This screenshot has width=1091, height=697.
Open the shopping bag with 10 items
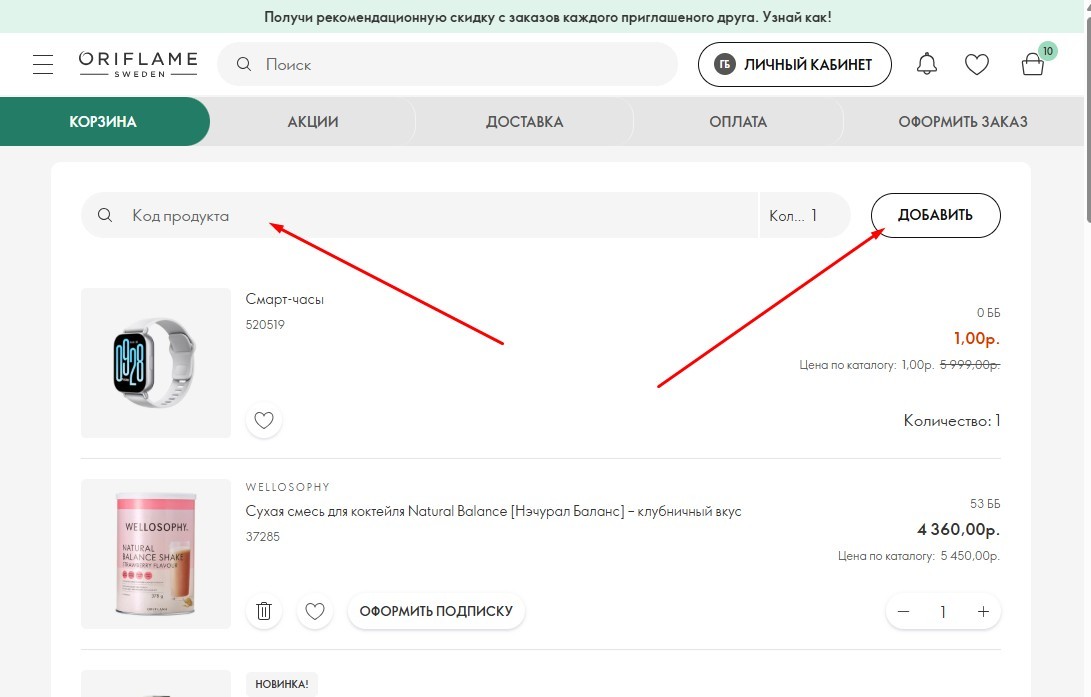pos(1033,65)
